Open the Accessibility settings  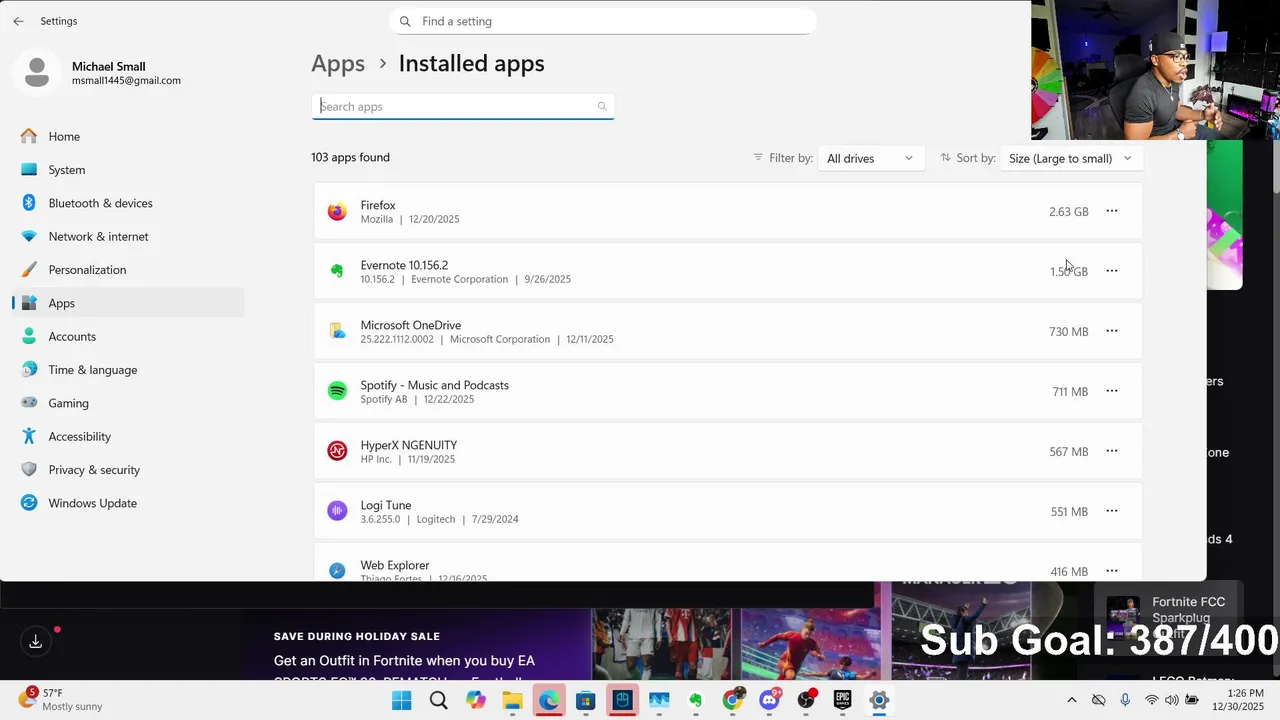(128, 436)
